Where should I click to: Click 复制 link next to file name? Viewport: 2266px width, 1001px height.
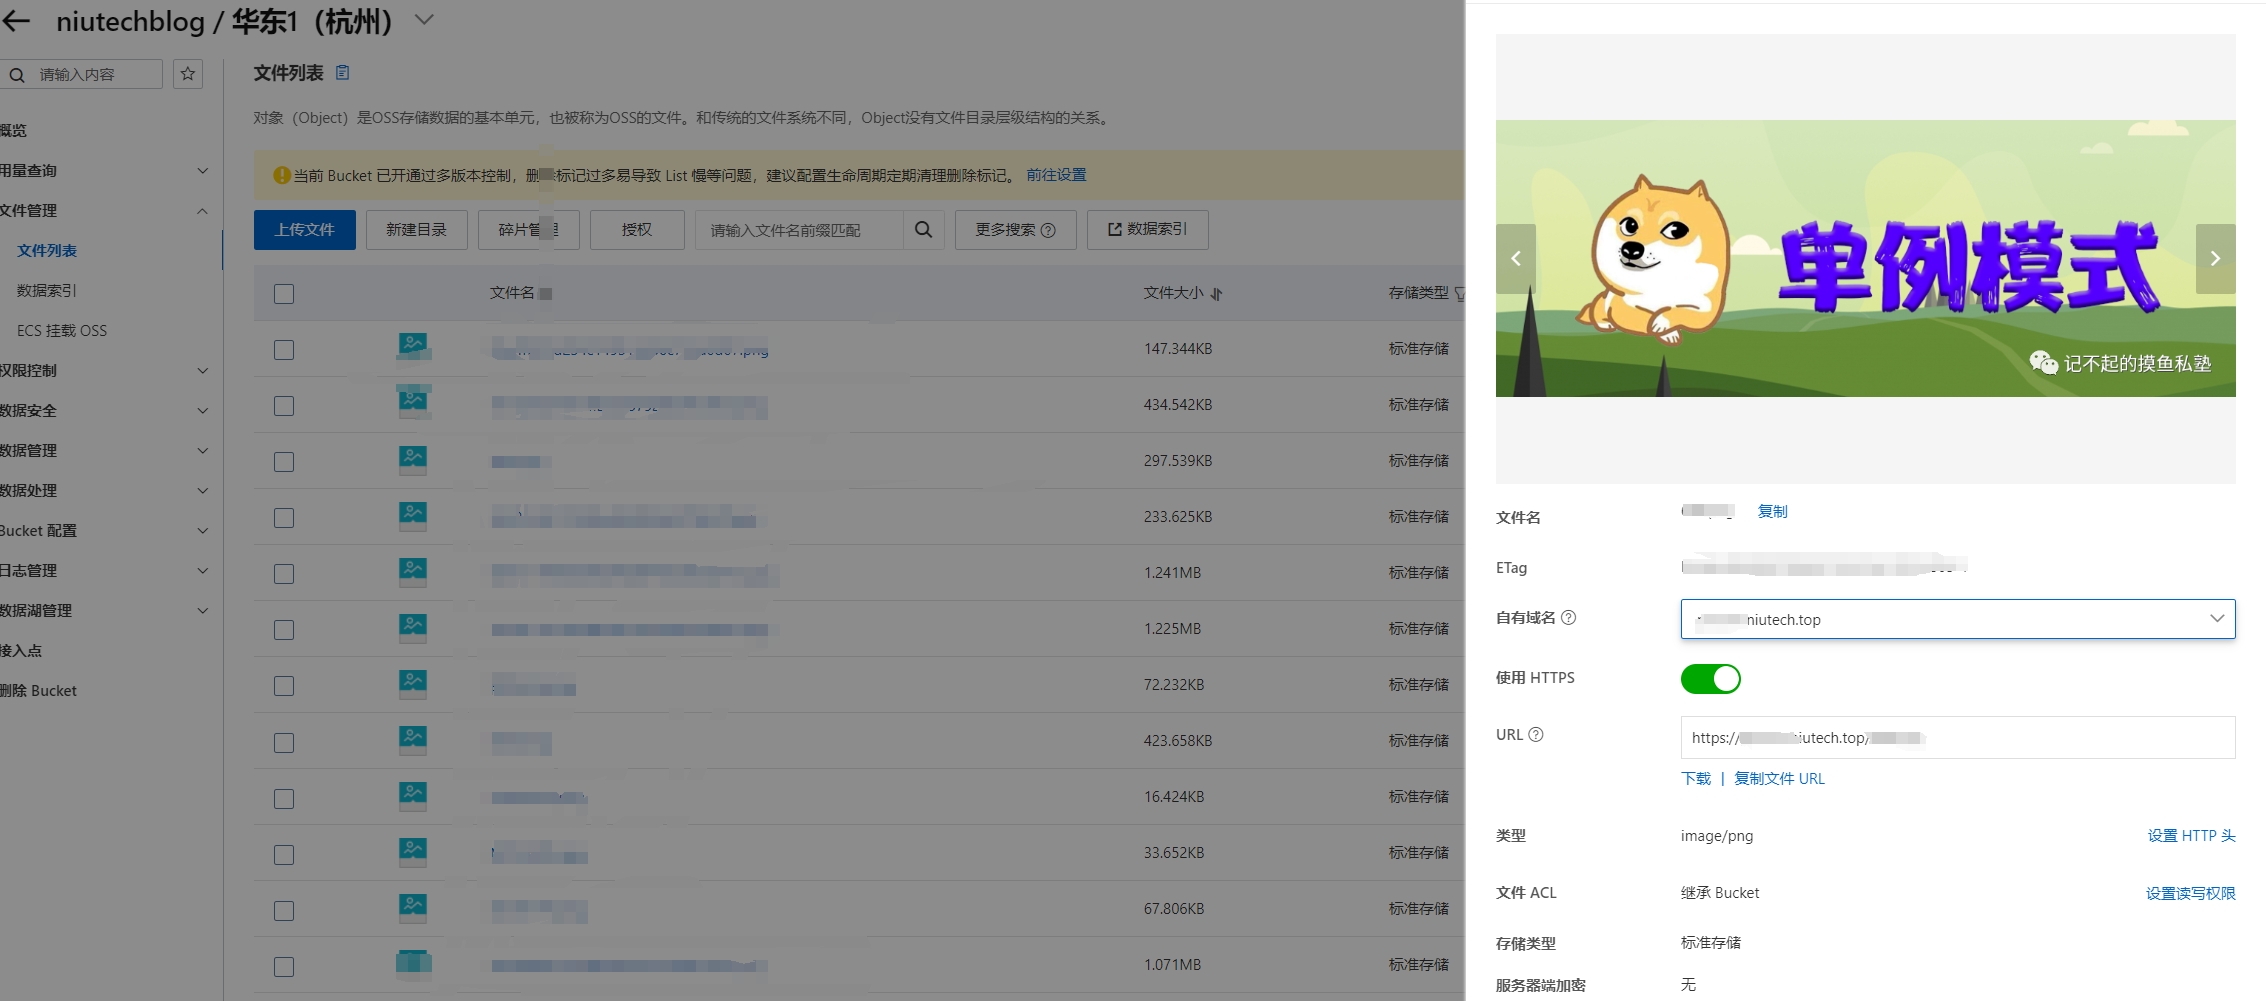click(1772, 511)
